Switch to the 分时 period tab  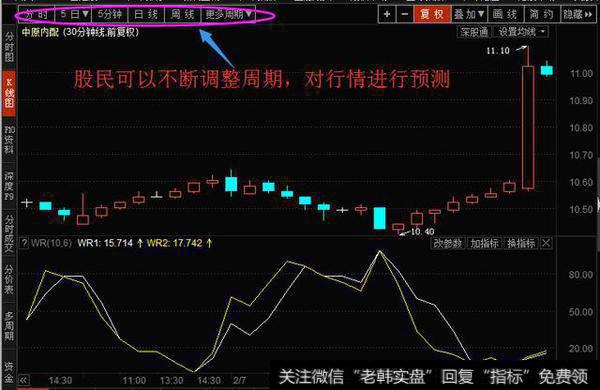pos(37,15)
